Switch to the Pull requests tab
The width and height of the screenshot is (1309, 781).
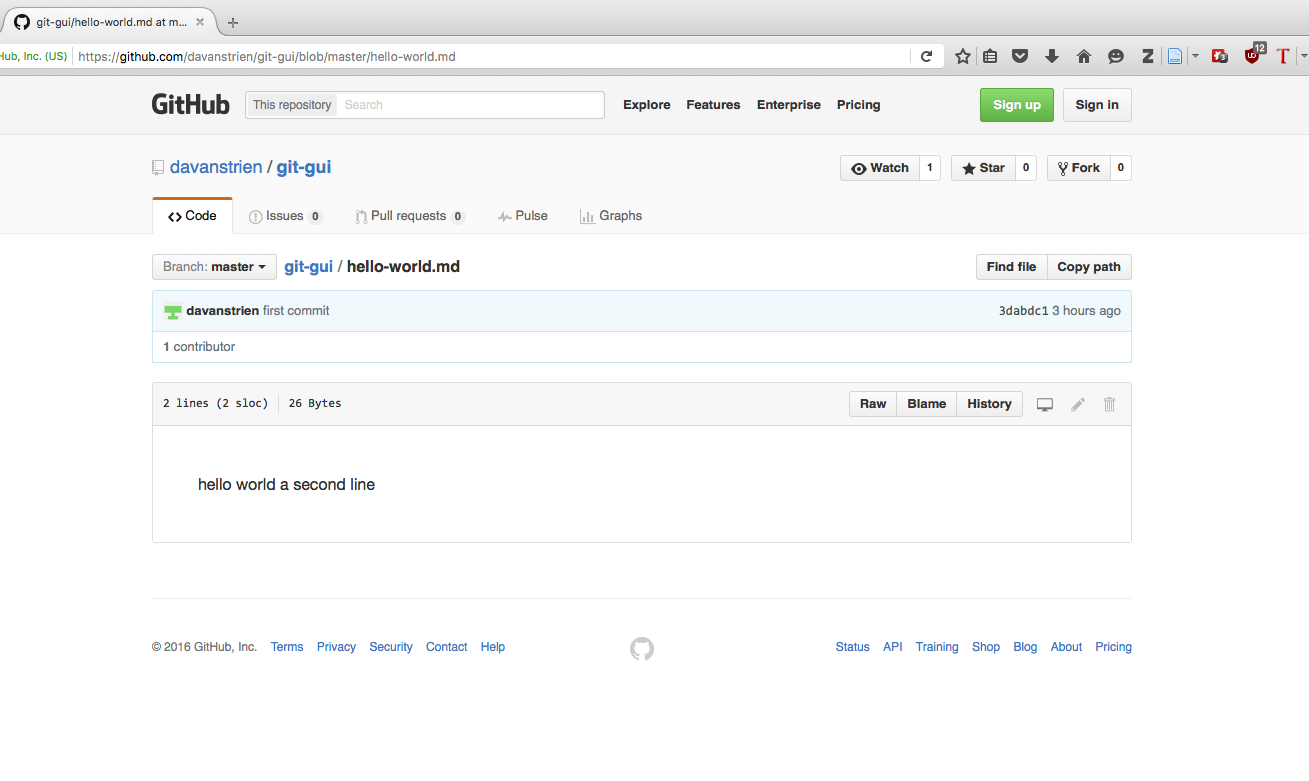point(410,216)
